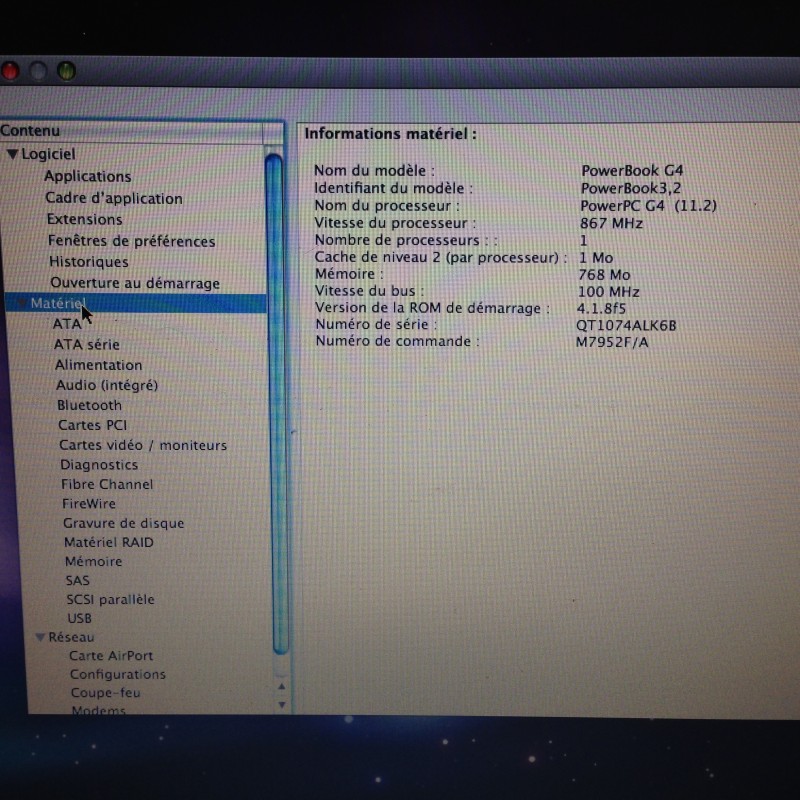Open SAS entry

(78, 581)
